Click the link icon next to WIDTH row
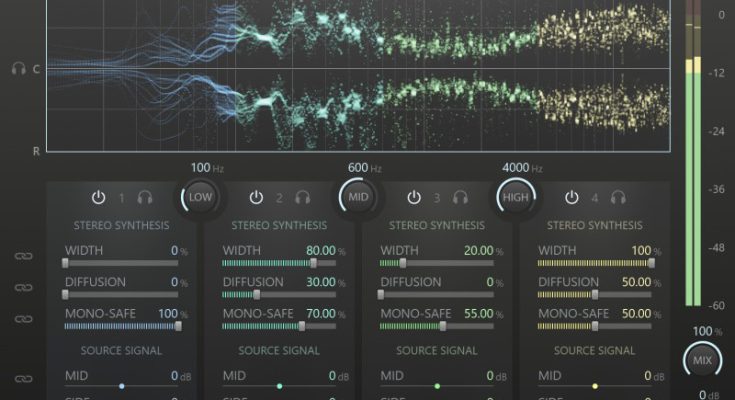Viewport: 735px width, 400px height. pyautogui.click(x=23, y=257)
